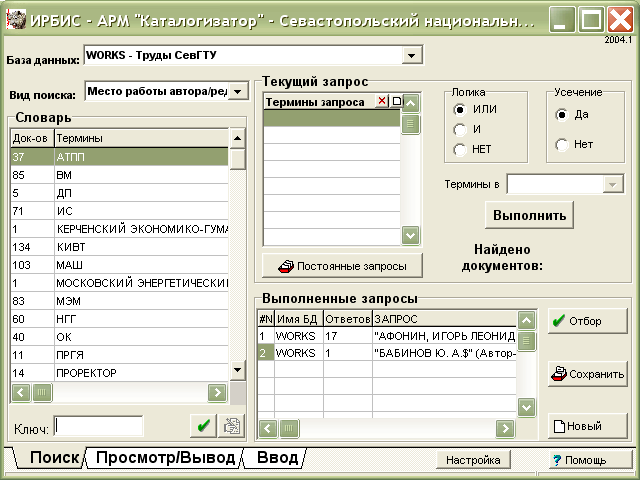This screenshot has height=480, width=640.
Task: Select ИЛИ logic radio button
Action: coord(460,109)
